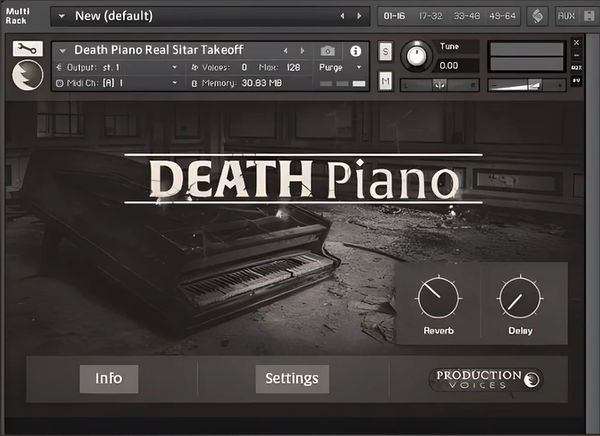Switch to rack page 33-48
Viewport: 600px width, 436px height.
(x=466, y=16)
